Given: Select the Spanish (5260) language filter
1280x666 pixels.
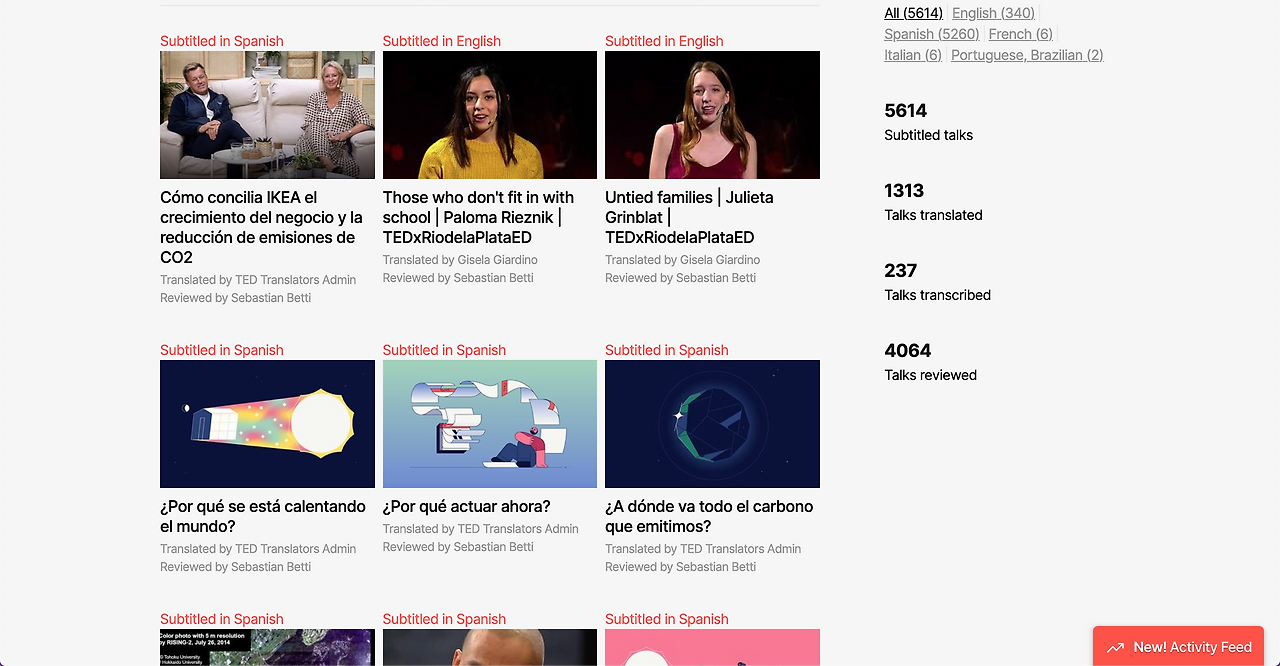Looking at the screenshot, I should point(932,34).
